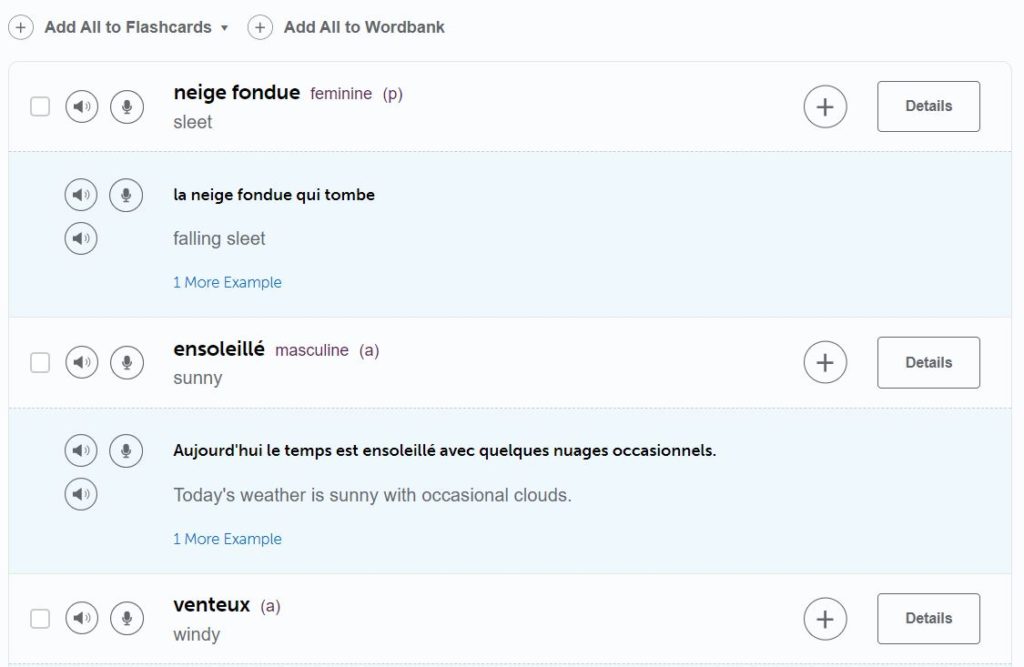This screenshot has height=667, width=1024.
Task: Tick the venteux checkbox
Action: pos(40,619)
